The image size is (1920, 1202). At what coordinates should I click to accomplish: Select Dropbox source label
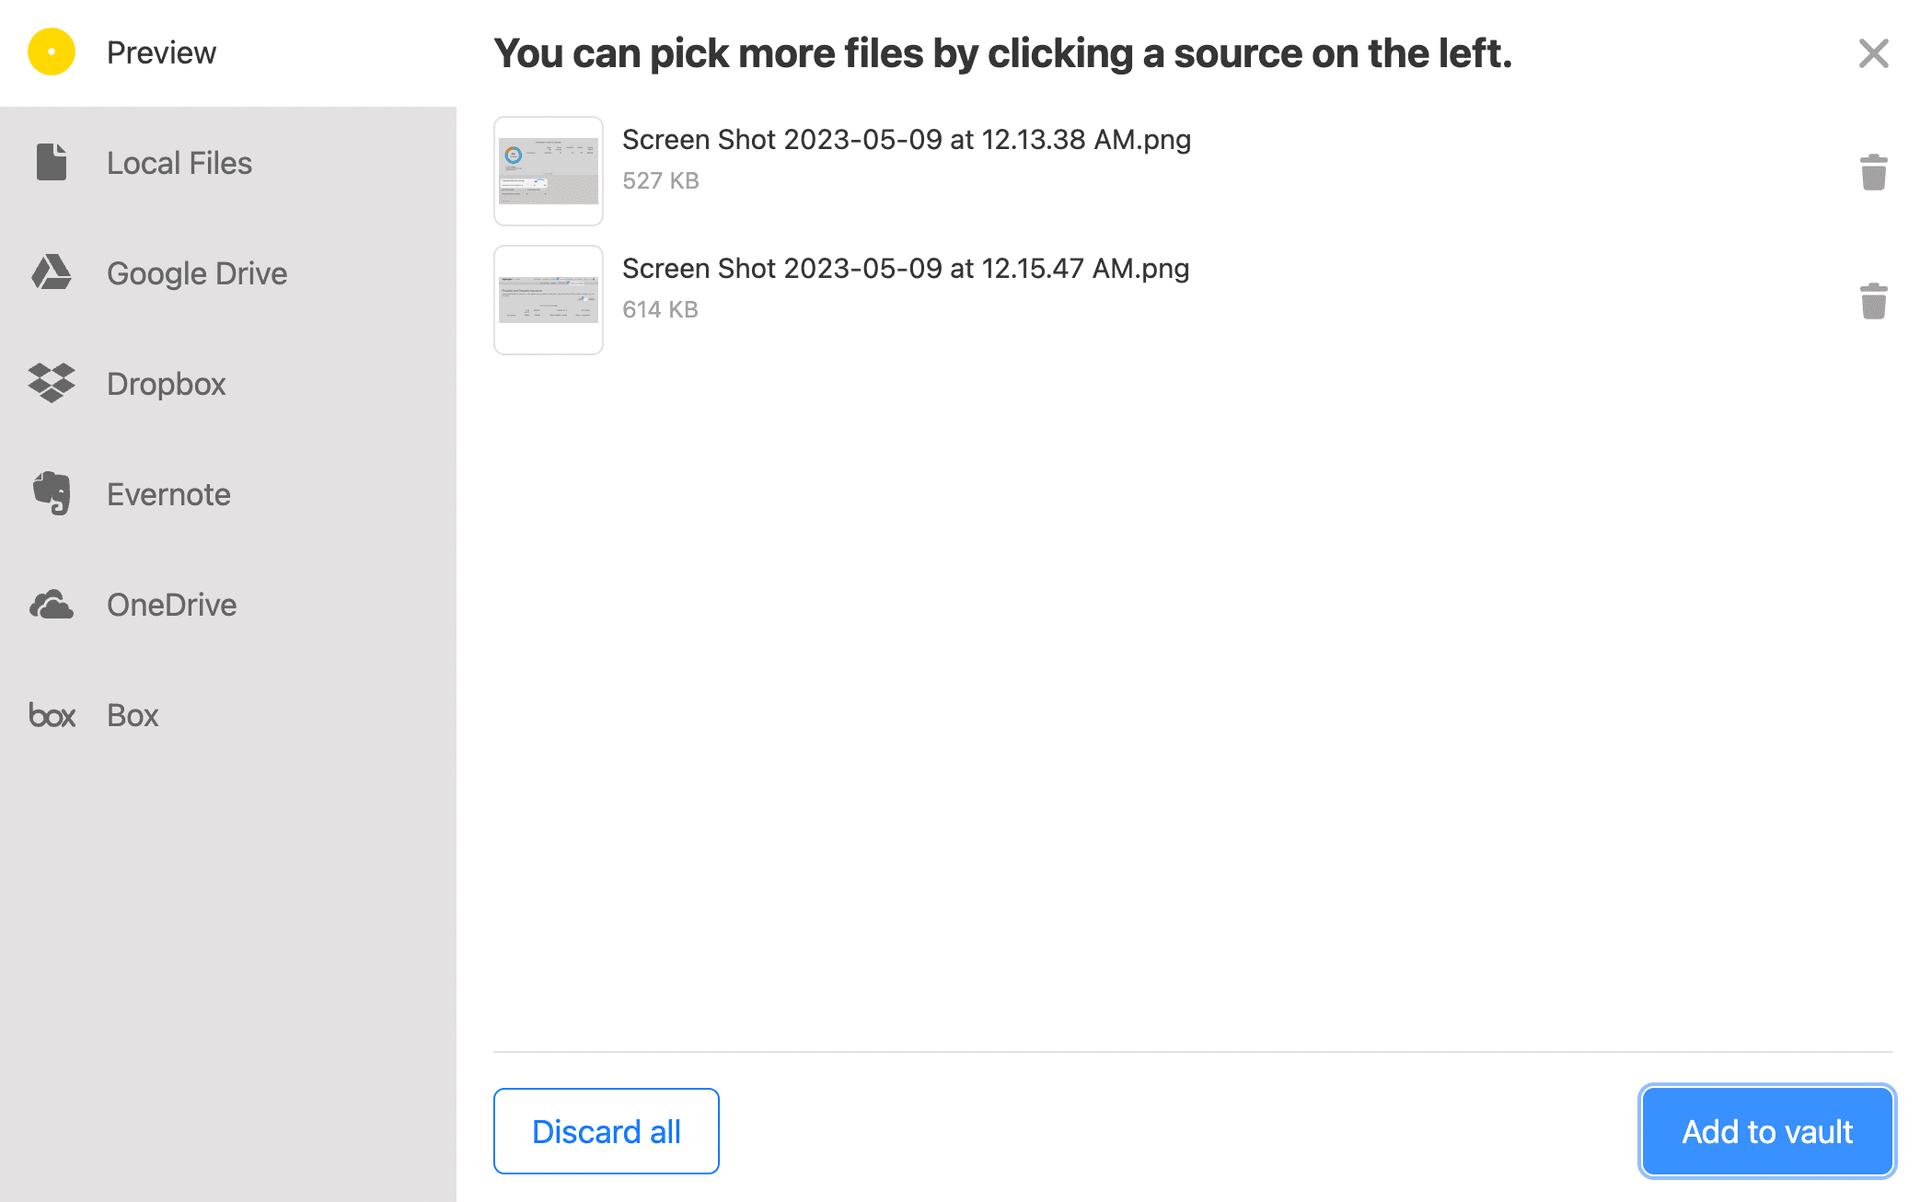pos(166,384)
